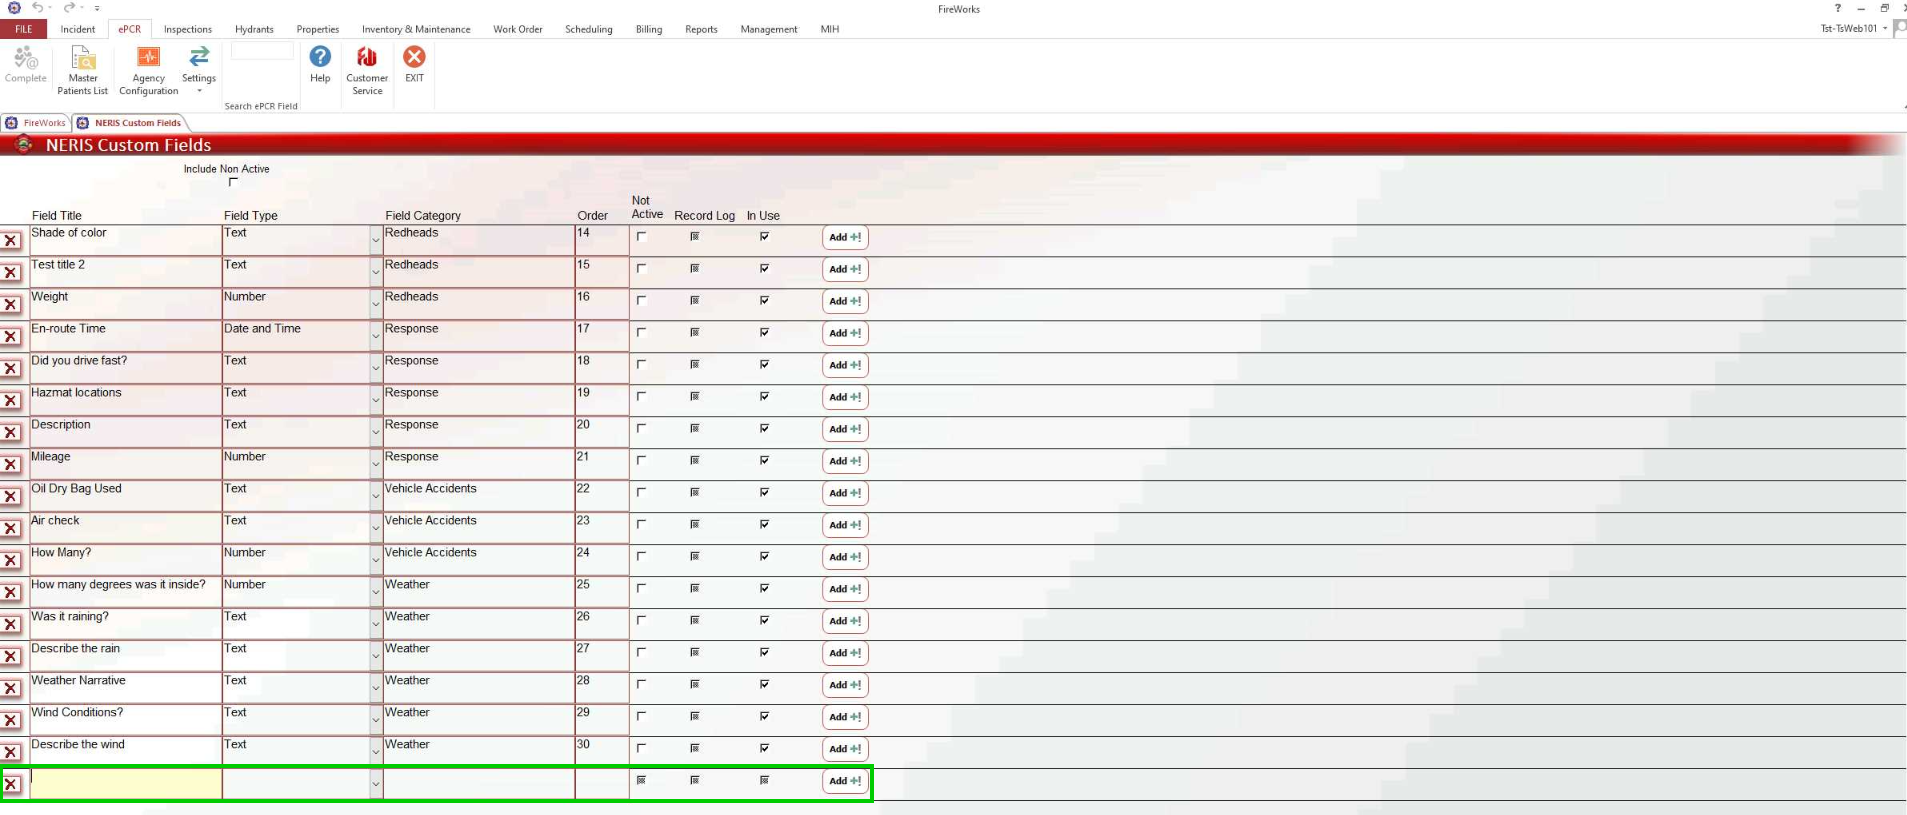Image resolution: width=1907 pixels, height=815 pixels.
Task: Open the Master Patients List
Action: coord(83,70)
